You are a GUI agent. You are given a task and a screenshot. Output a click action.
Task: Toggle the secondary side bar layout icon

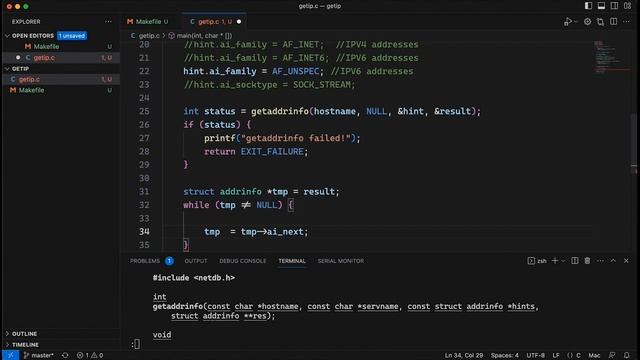coord(614,6)
